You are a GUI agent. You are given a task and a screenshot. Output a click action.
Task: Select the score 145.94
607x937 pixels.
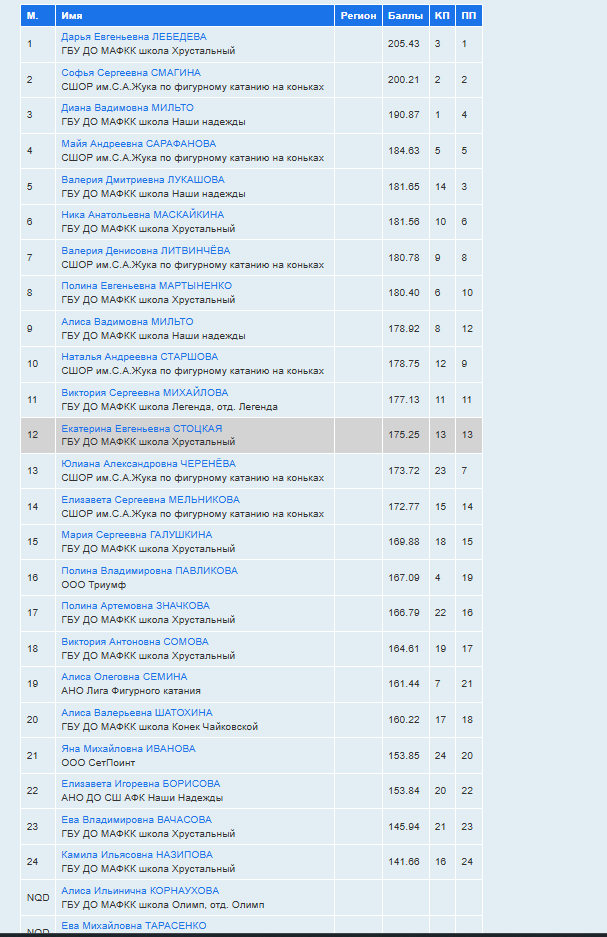point(404,828)
